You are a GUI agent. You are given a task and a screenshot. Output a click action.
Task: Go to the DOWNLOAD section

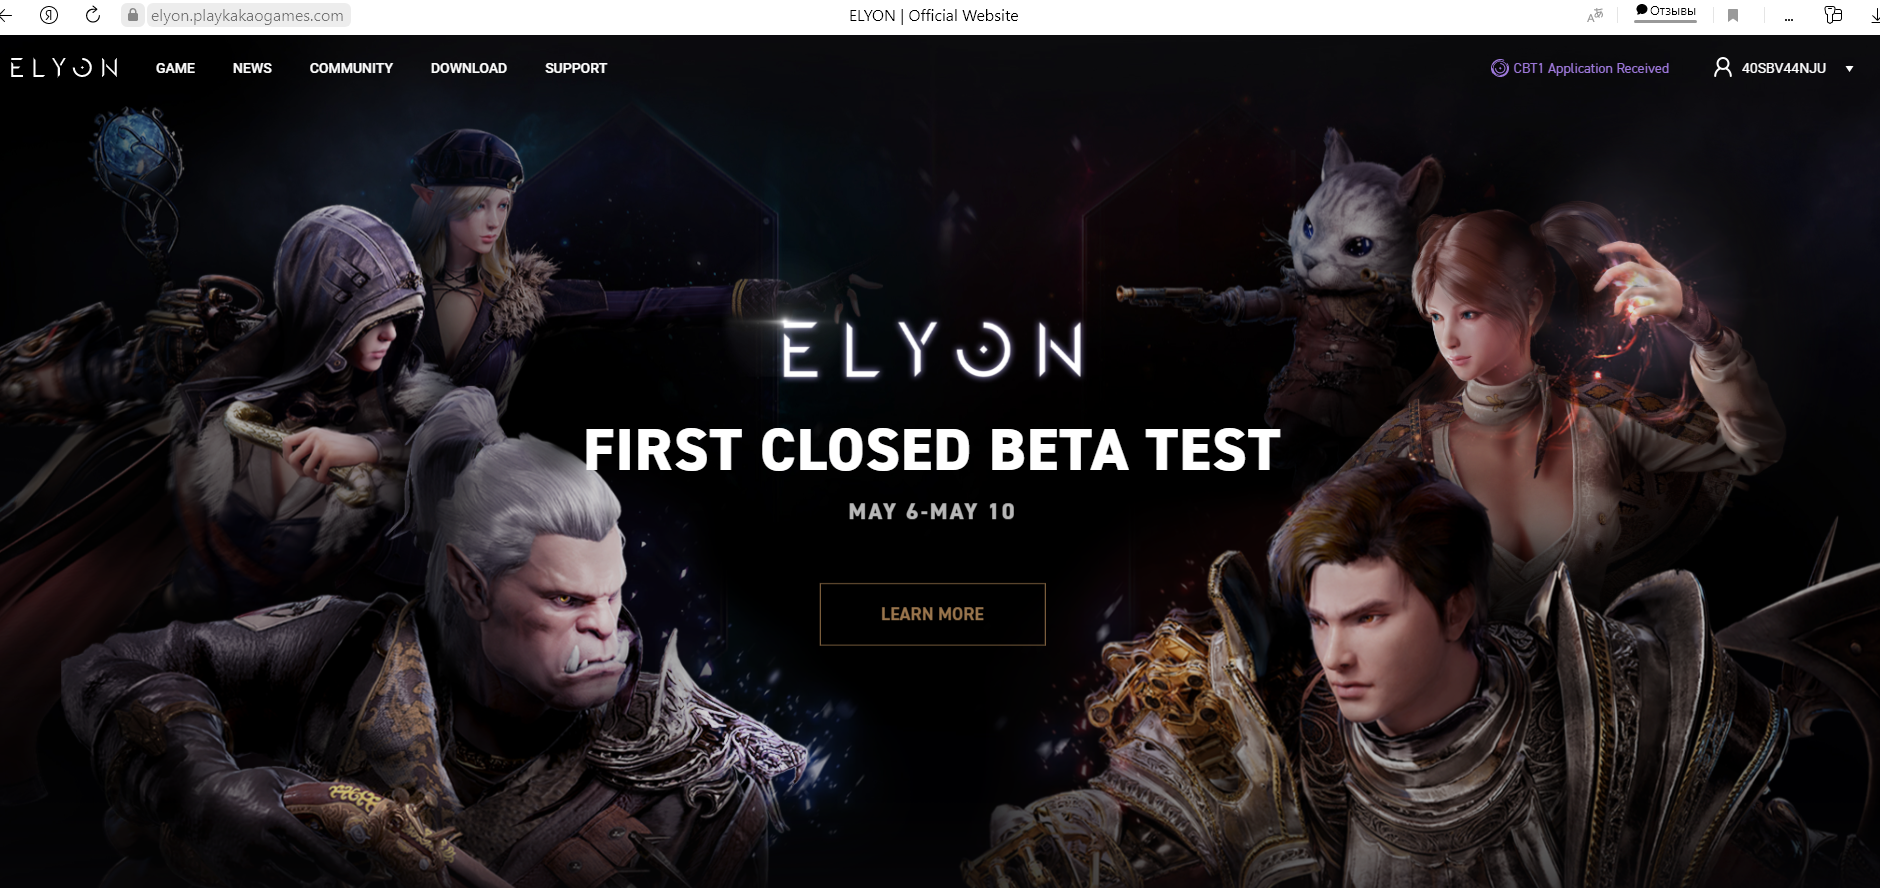tap(469, 68)
